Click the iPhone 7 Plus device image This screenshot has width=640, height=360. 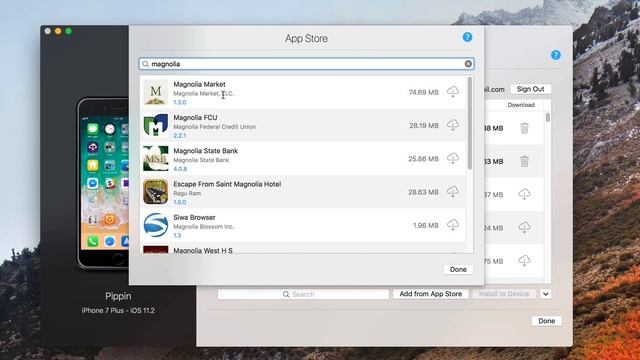(104, 183)
